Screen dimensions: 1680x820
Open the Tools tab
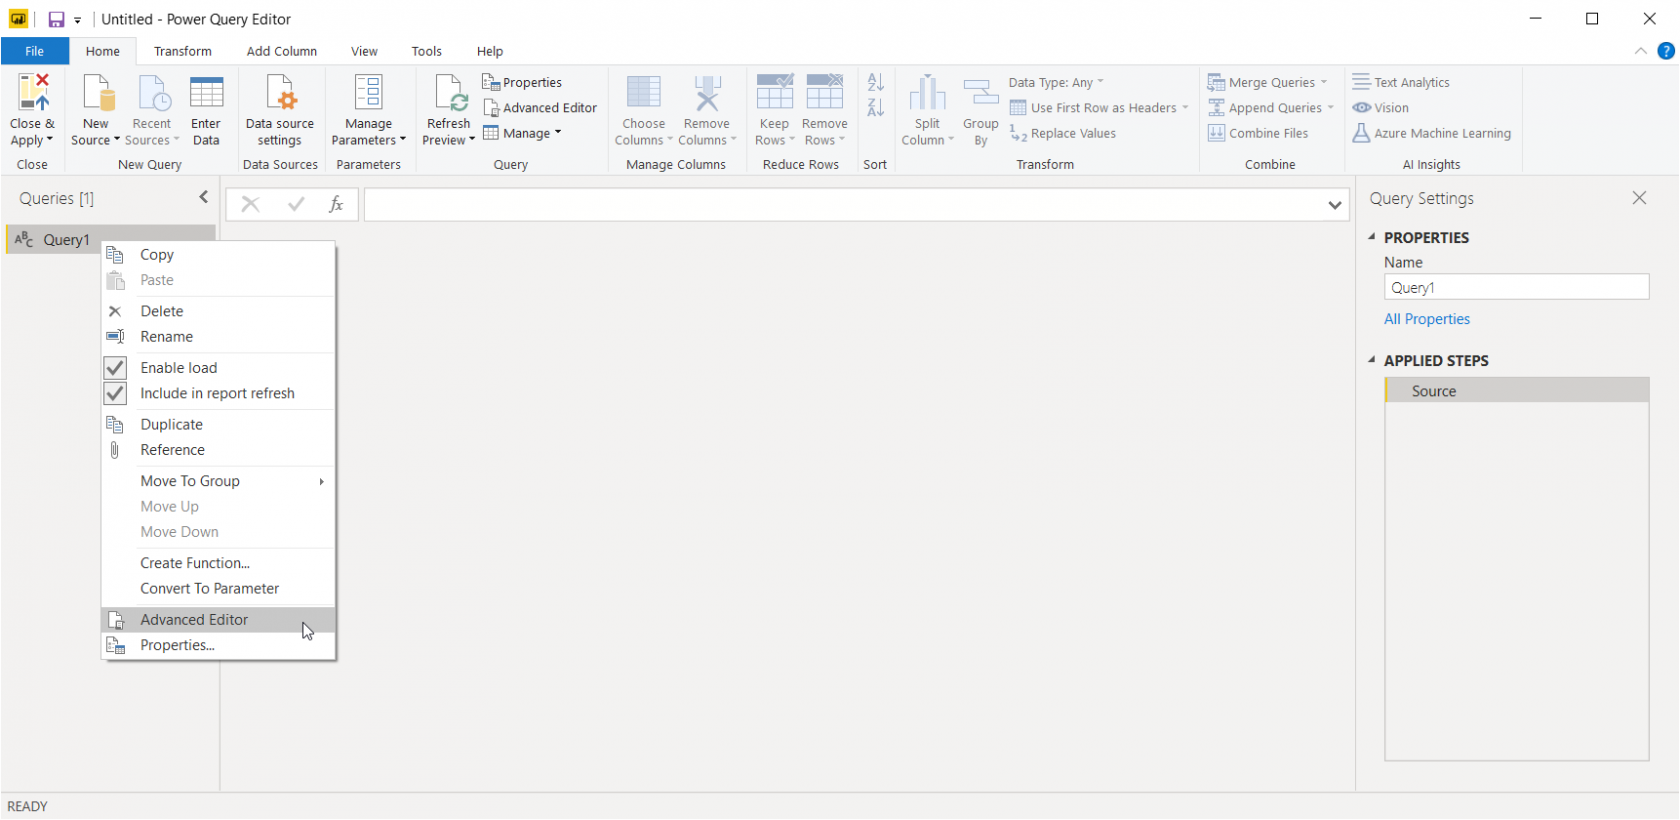pyautogui.click(x=427, y=51)
